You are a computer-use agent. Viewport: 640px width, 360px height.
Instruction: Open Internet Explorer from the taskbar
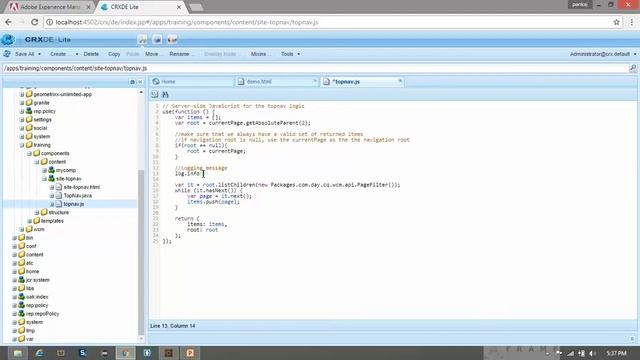39,353
